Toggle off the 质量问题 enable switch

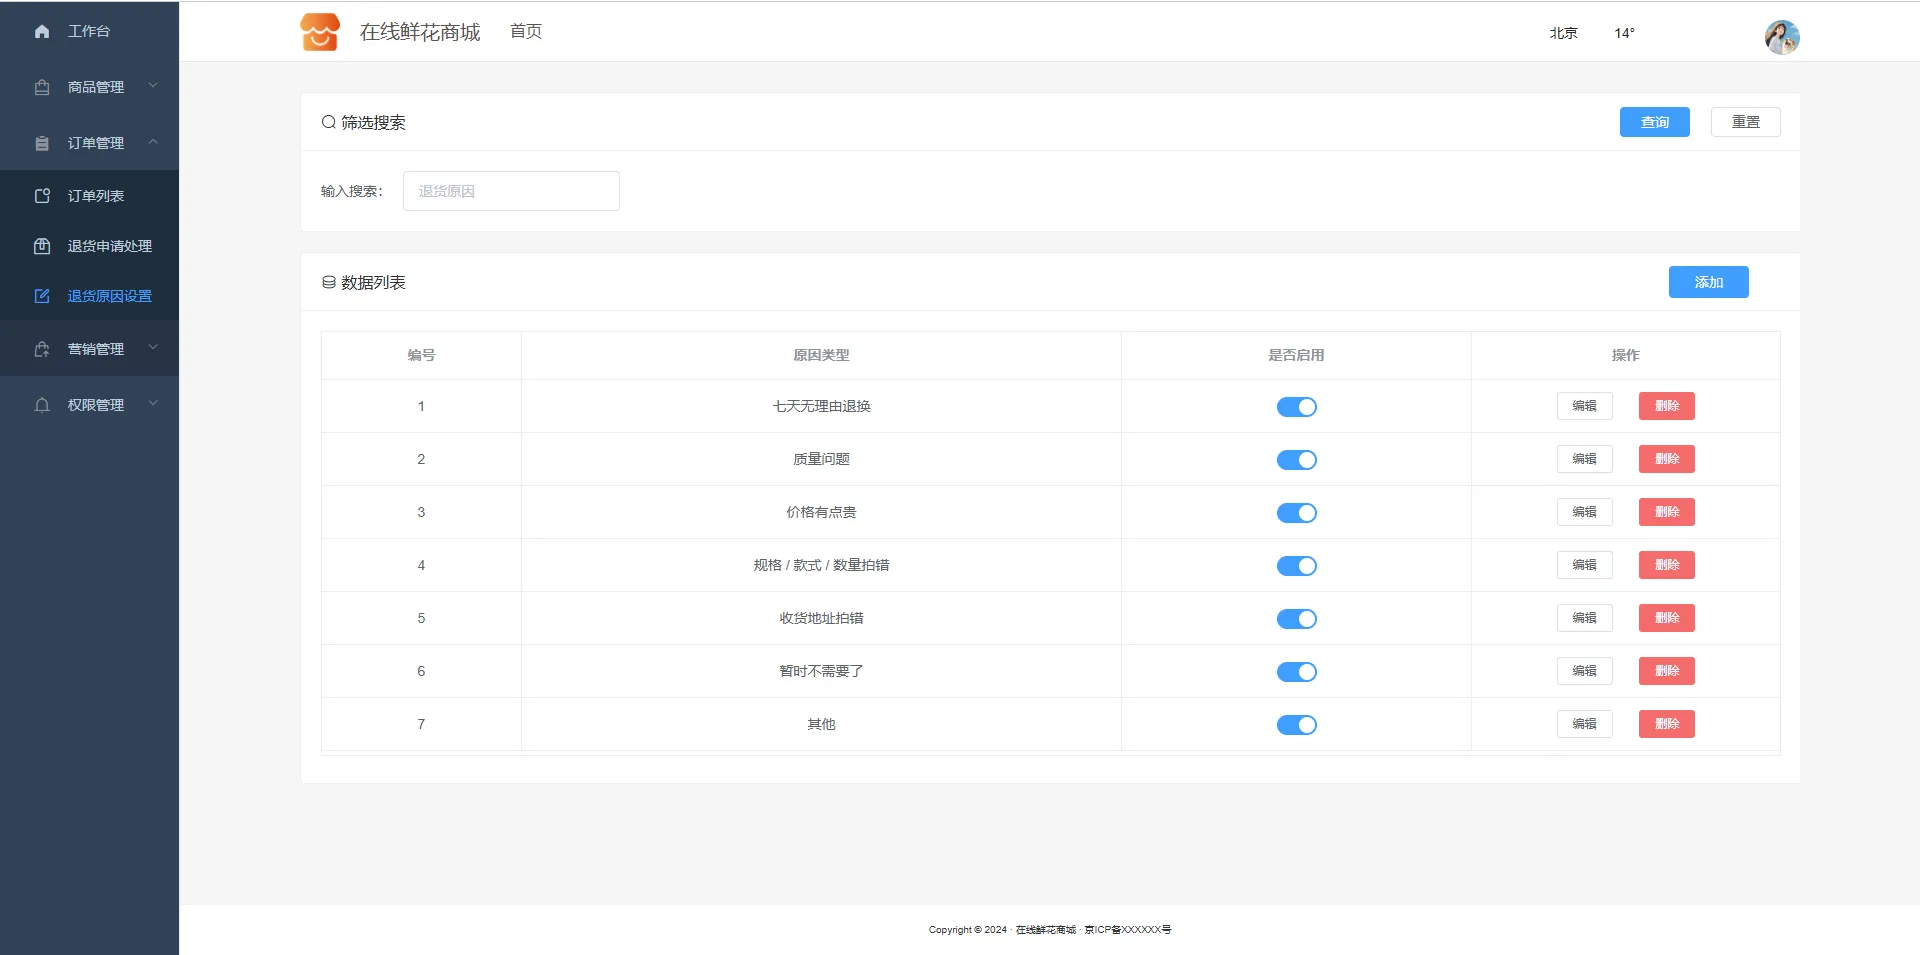1296,460
